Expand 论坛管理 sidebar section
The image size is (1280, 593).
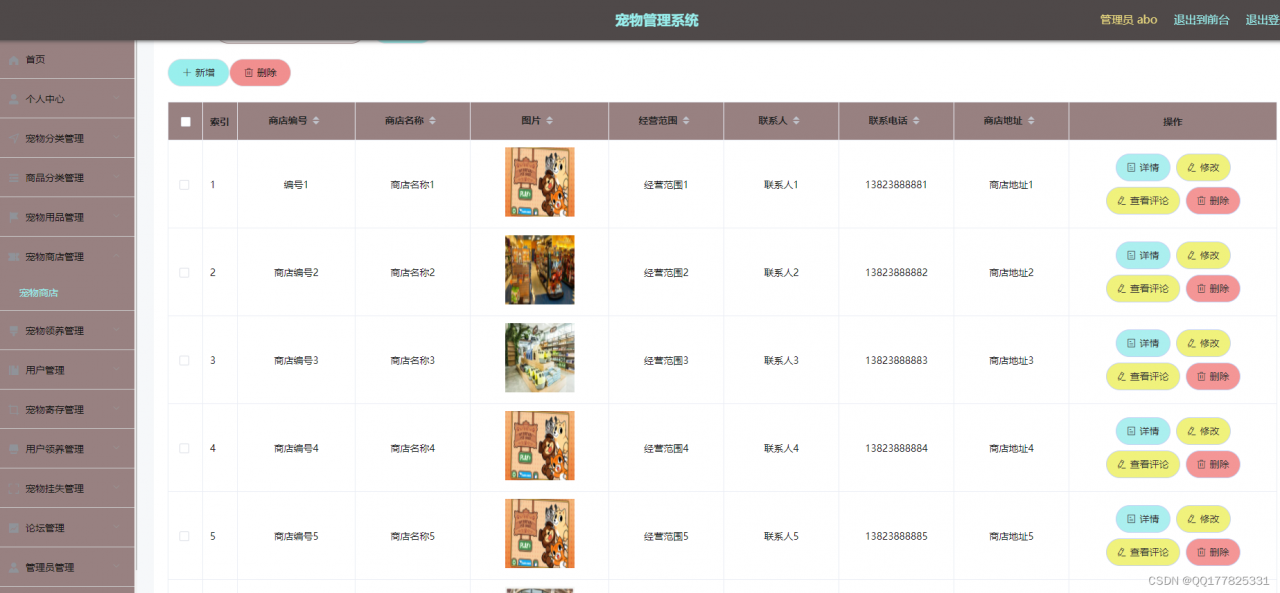(x=67, y=528)
